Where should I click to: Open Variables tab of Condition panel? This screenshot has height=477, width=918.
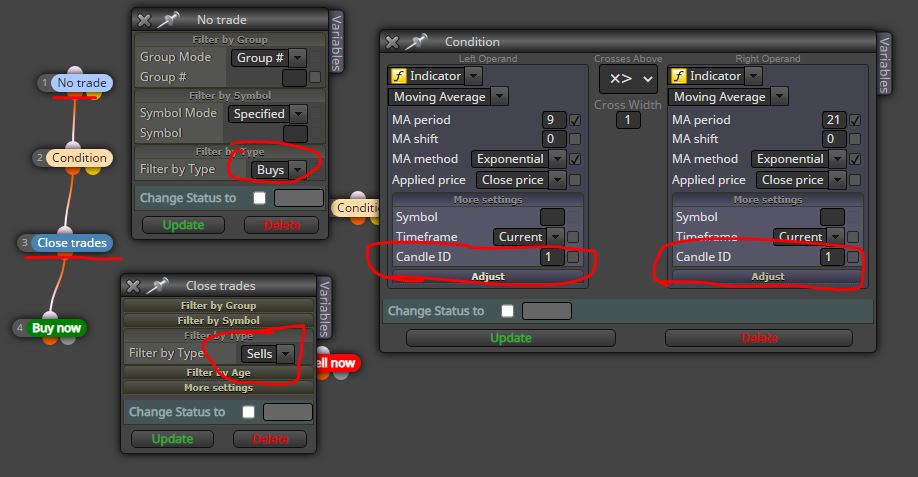click(x=884, y=64)
